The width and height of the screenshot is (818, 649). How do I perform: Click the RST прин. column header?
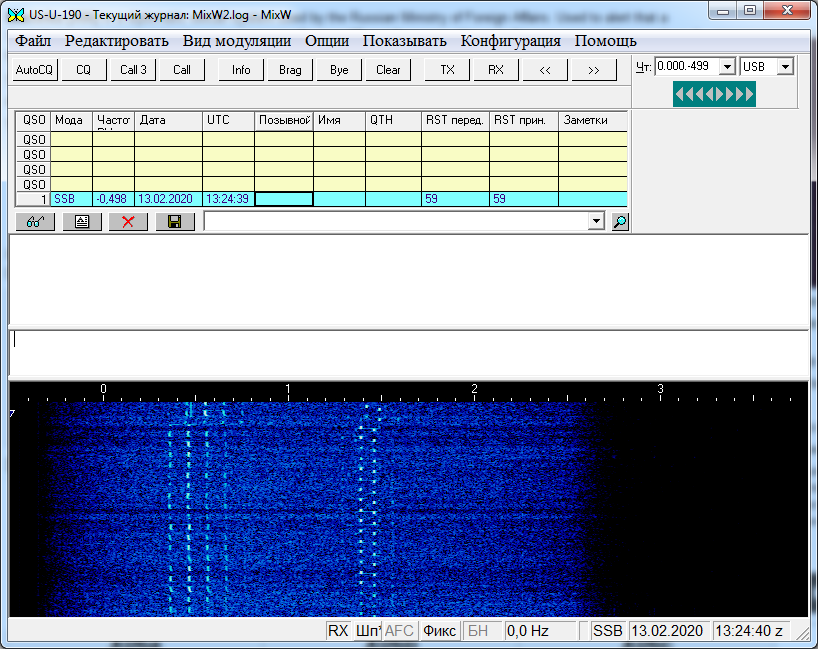pos(524,121)
